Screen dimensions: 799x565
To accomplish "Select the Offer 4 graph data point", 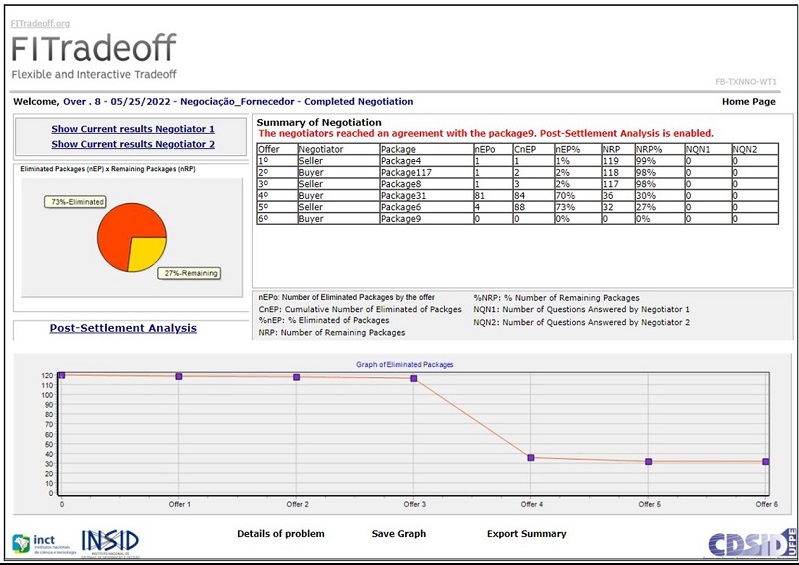I will 531,457.
